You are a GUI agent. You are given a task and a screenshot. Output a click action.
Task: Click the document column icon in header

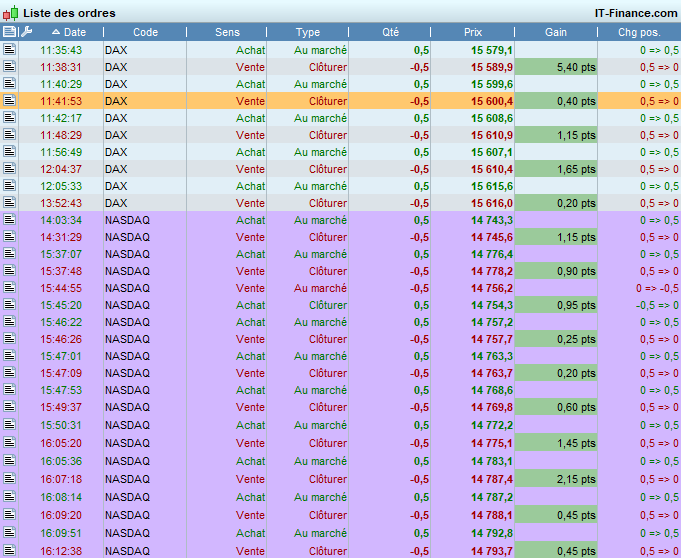coord(9,32)
